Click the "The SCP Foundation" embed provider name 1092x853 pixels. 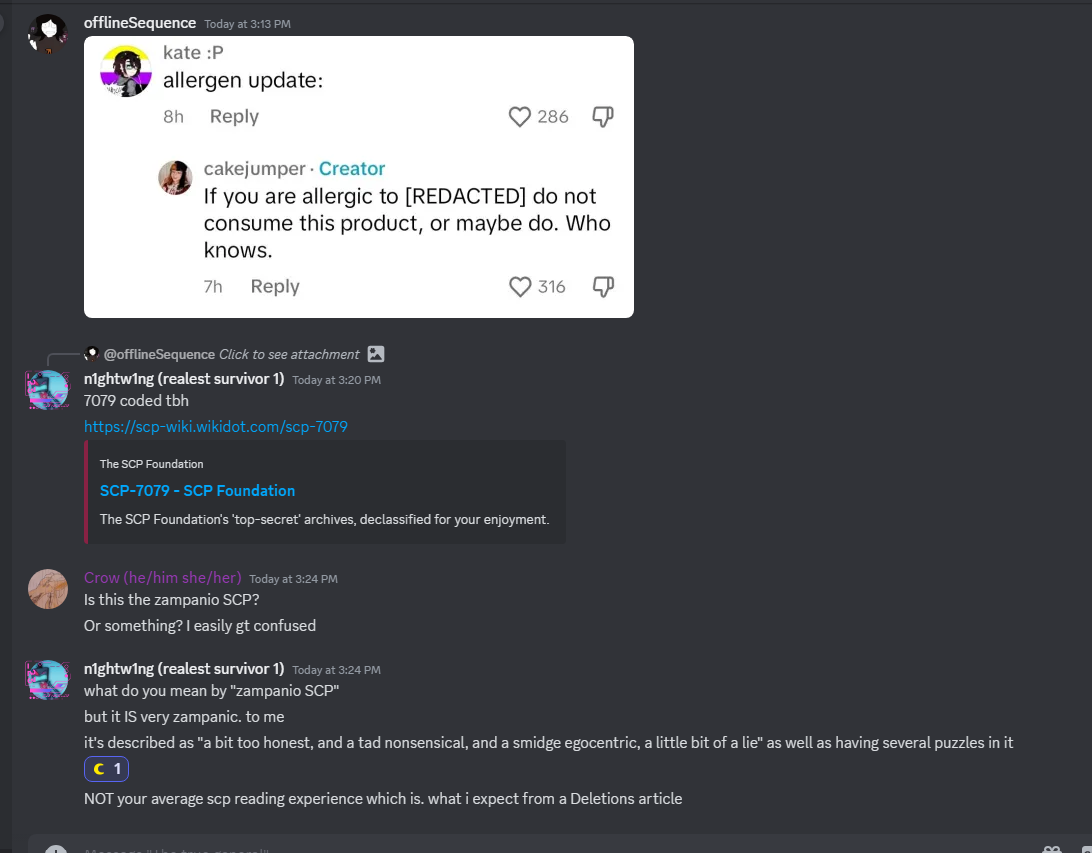151,464
